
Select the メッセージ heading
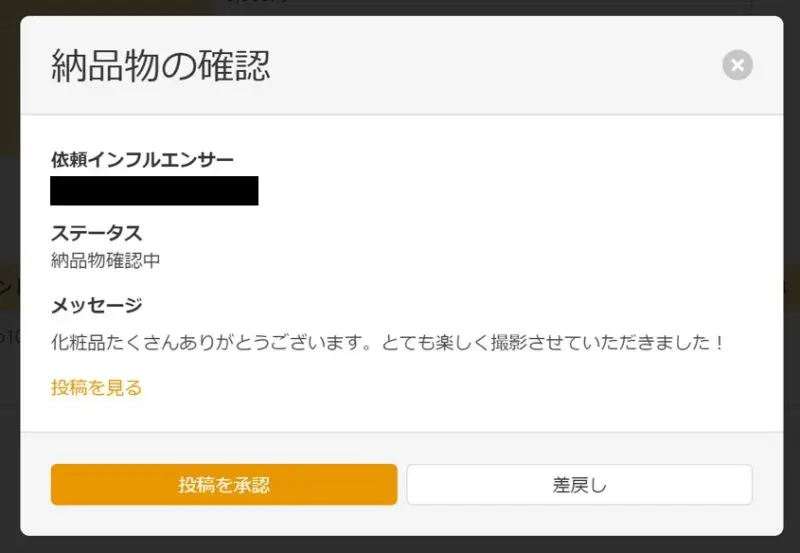(x=96, y=306)
